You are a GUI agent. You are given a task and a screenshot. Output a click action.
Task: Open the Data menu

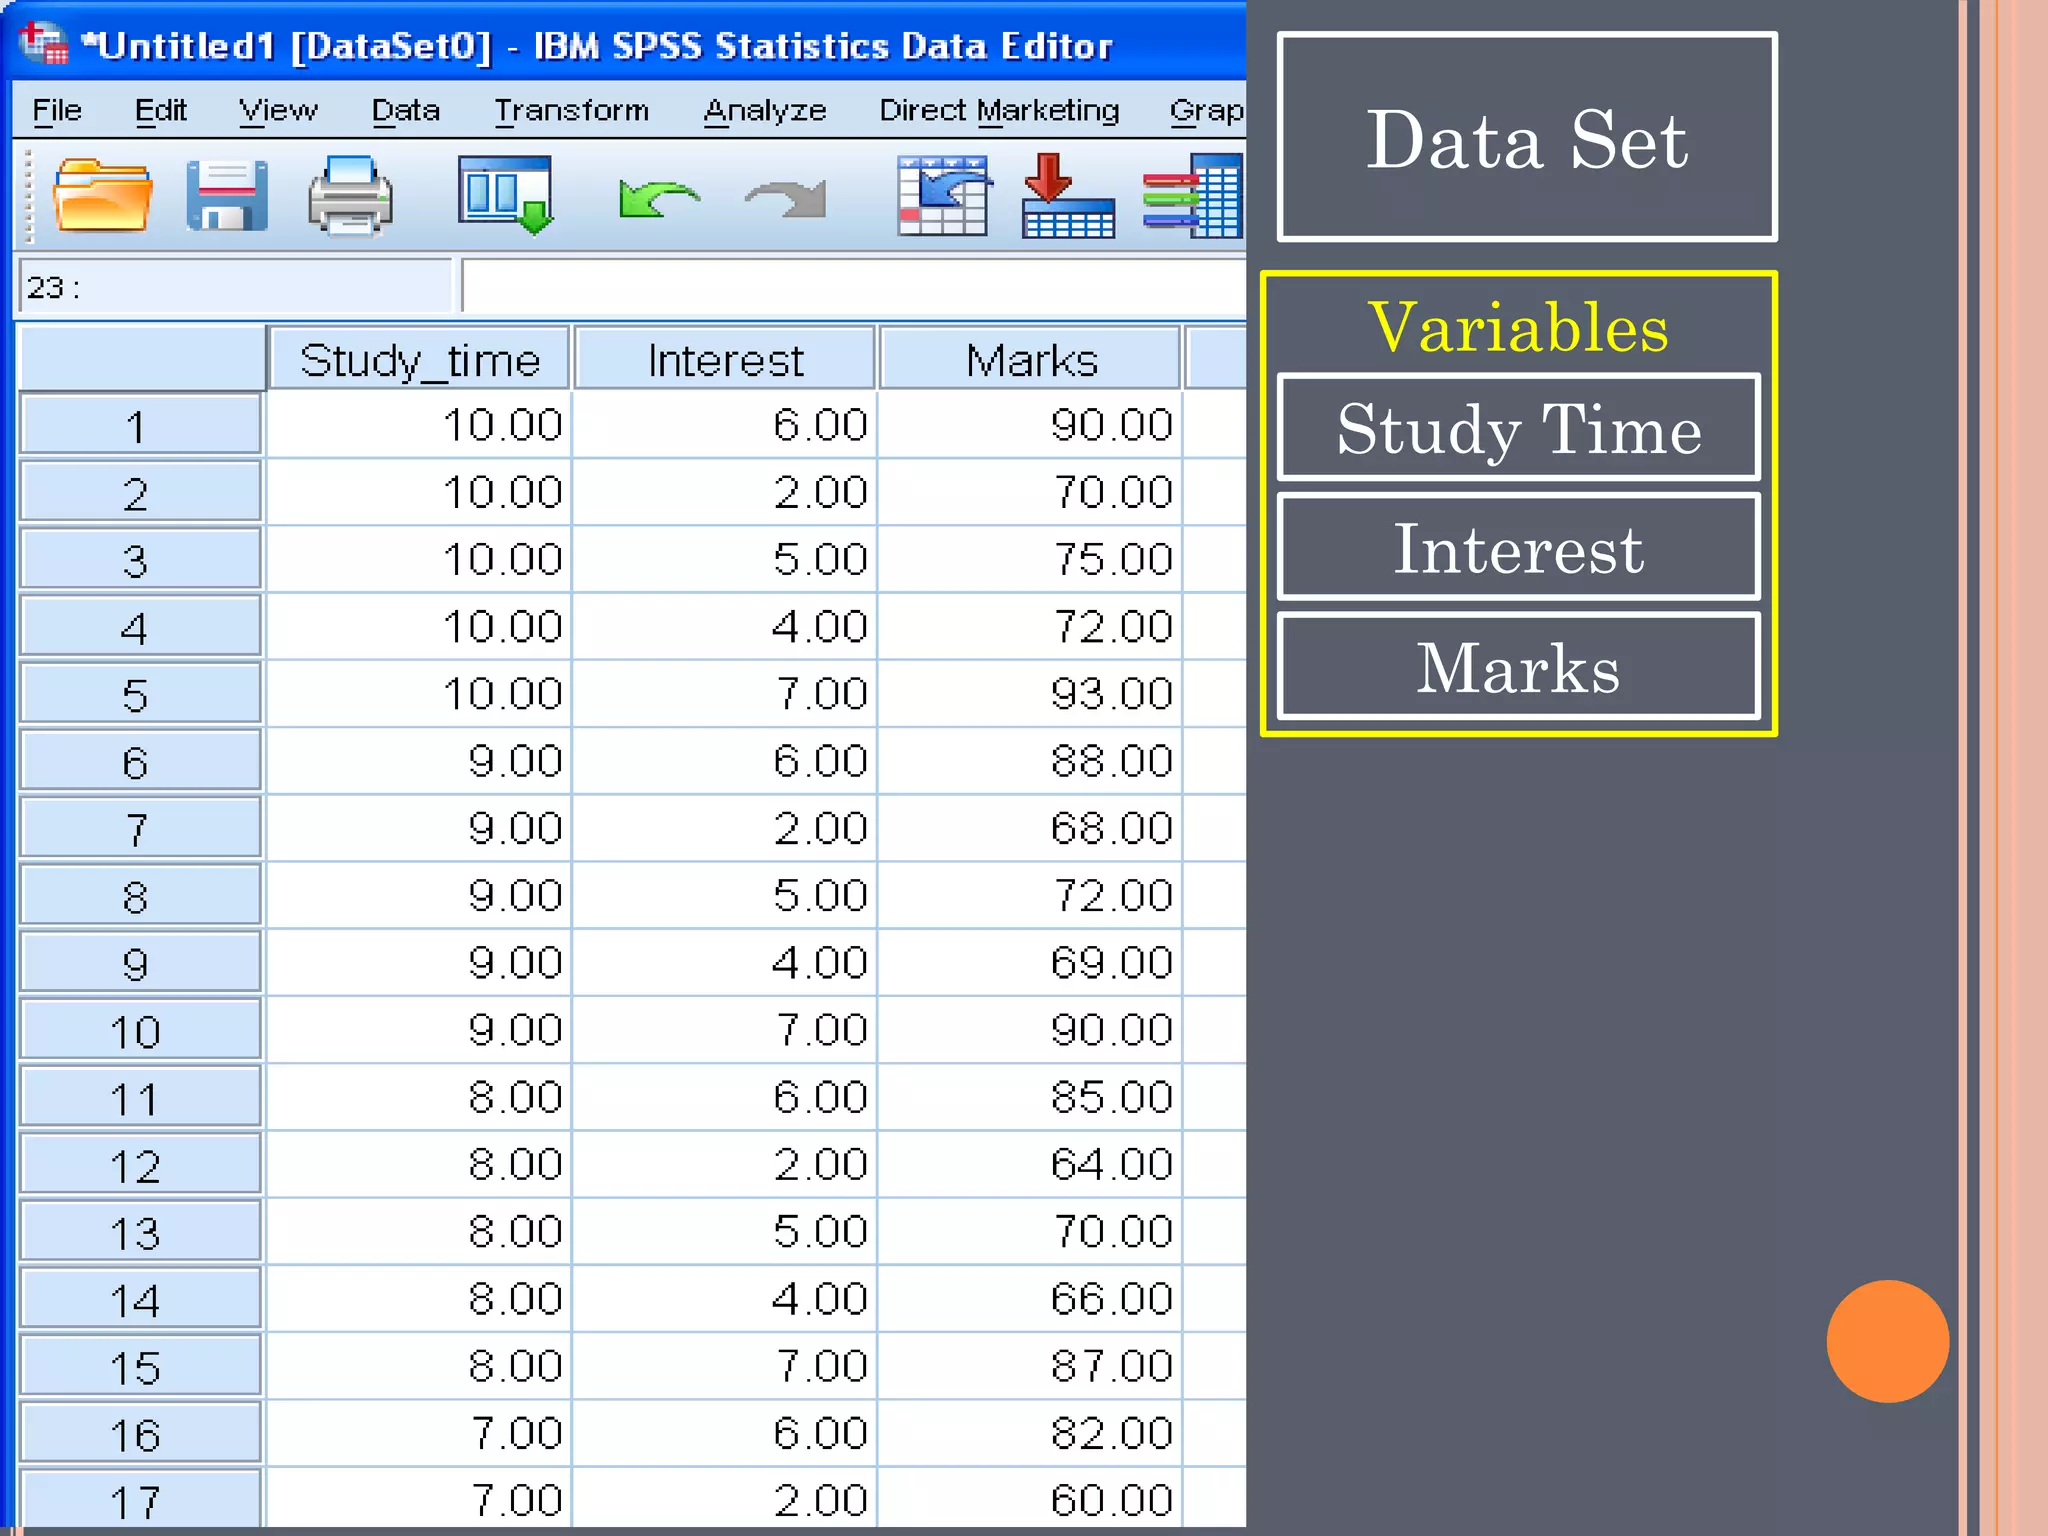coord(405,110)
